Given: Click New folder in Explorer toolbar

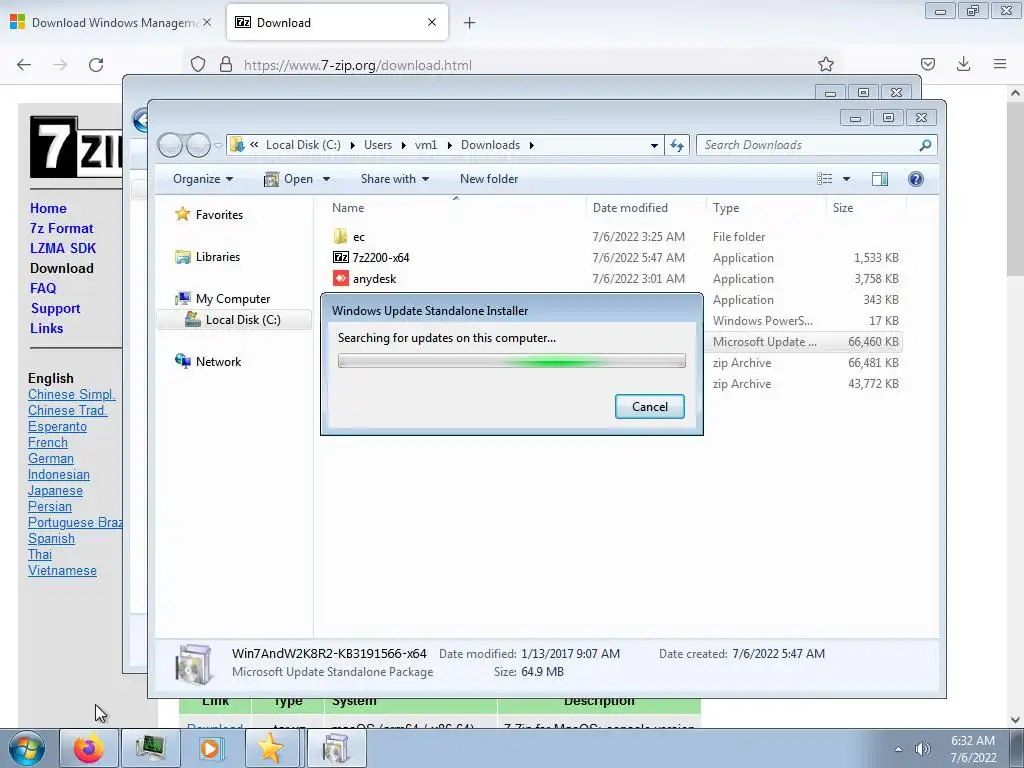Looking at the screenshot, I should pos(488,179).
